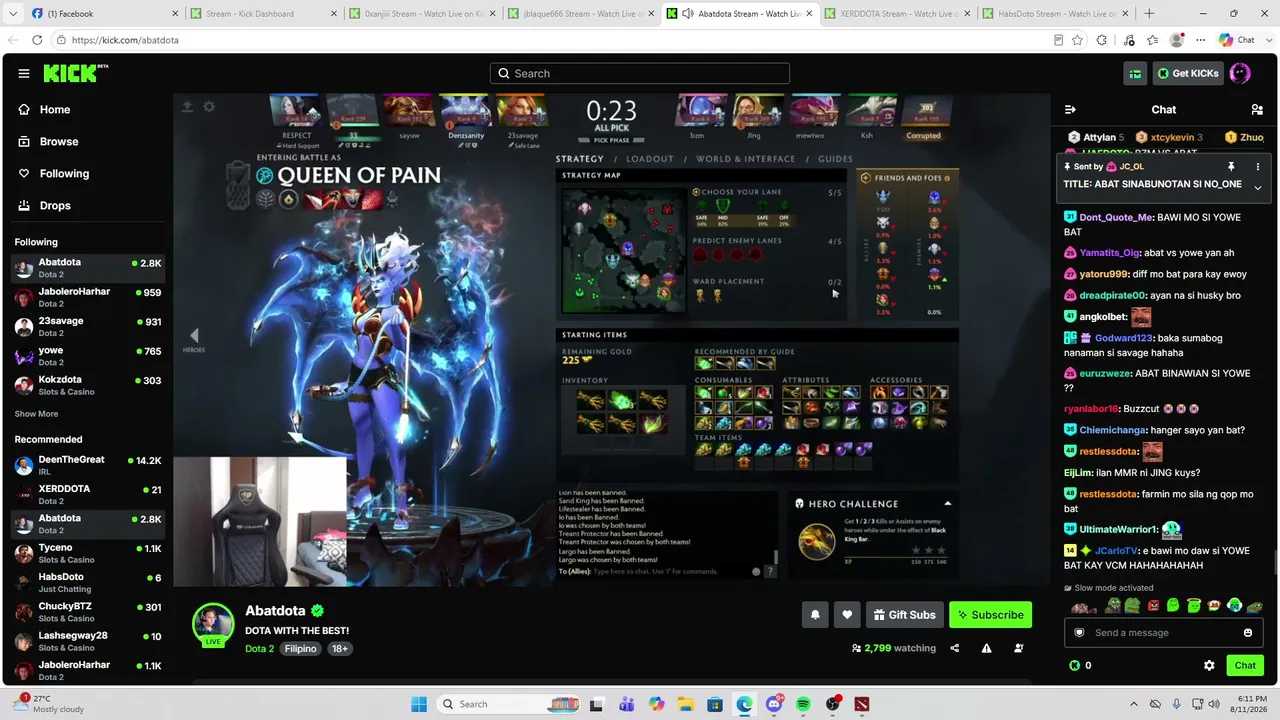Click the chat identity badge icon

1079,633
